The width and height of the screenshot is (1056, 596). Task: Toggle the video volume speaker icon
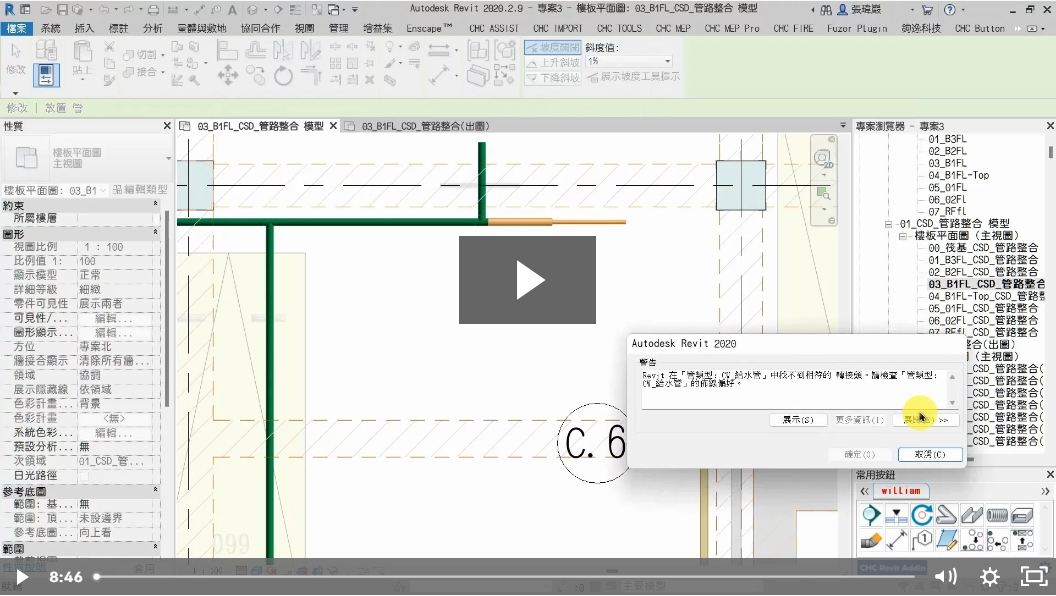pyautogui.click(x=946, y=576)
